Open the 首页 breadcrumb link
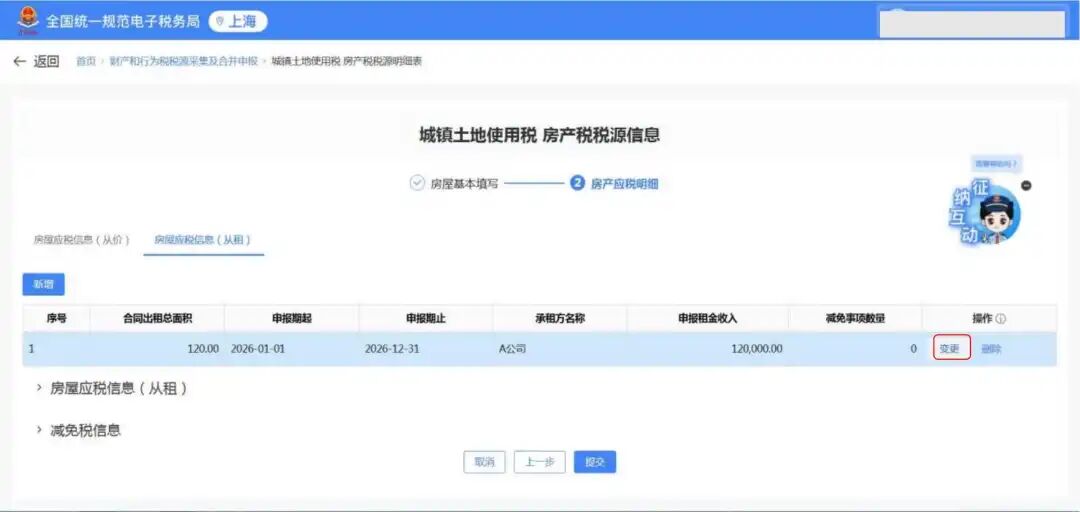1080x512 pixels. point(85,61)
